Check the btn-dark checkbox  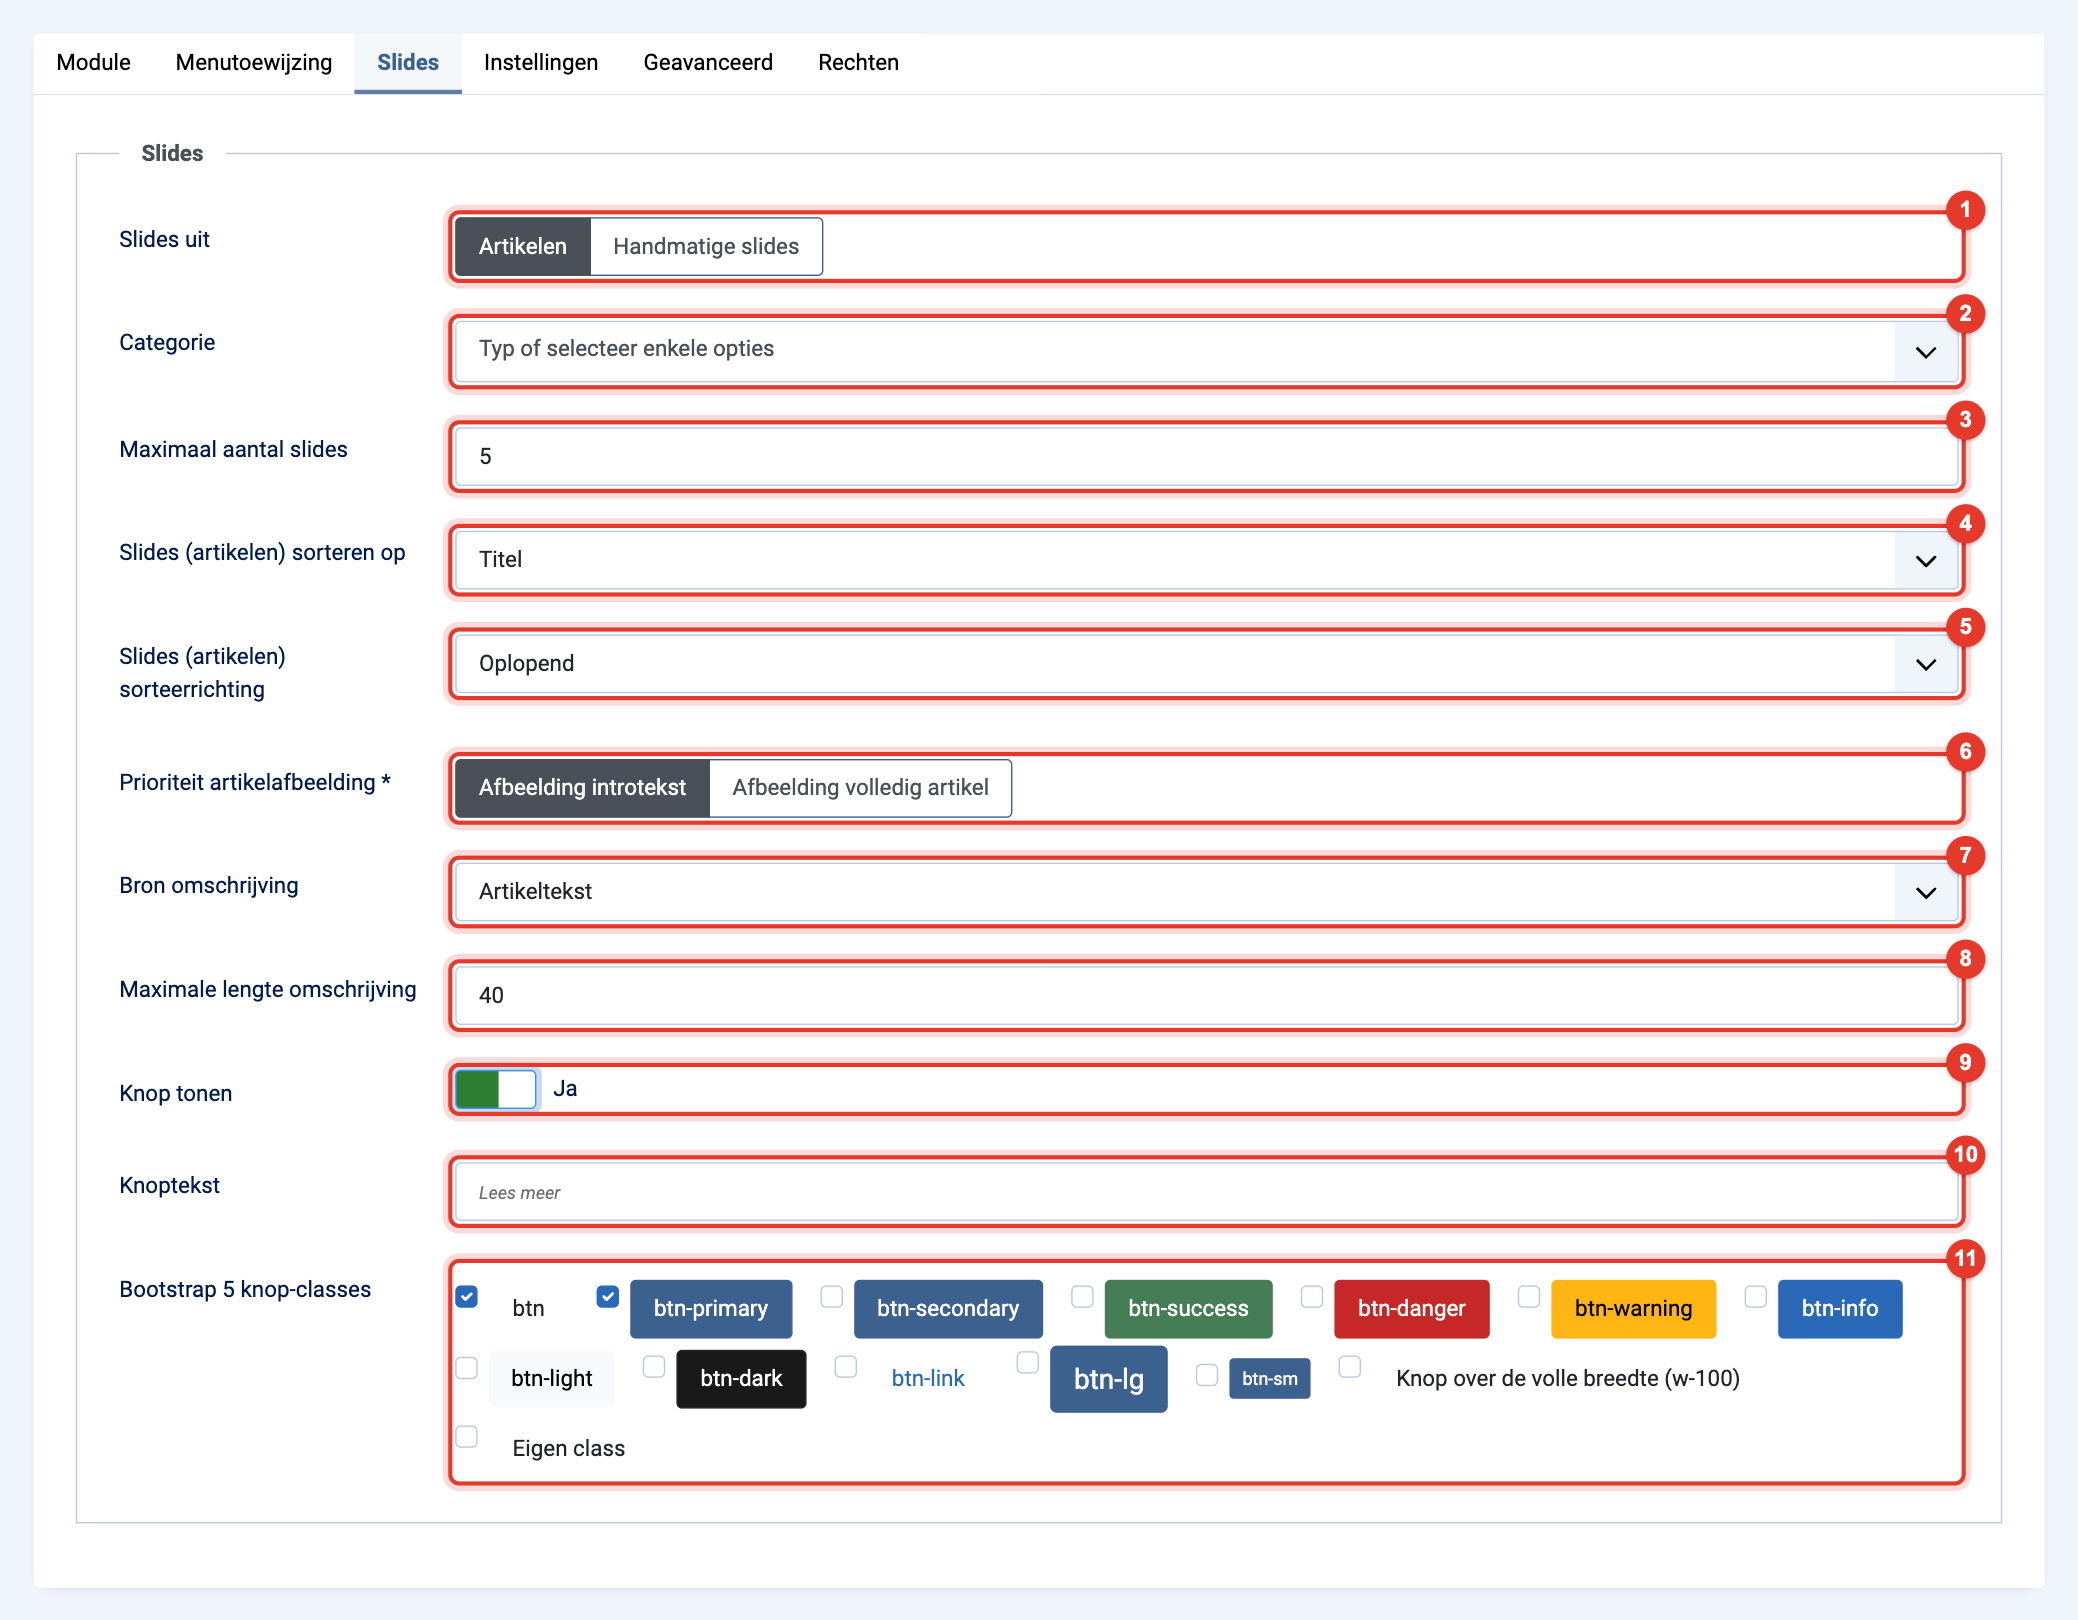pos(654,1367)
